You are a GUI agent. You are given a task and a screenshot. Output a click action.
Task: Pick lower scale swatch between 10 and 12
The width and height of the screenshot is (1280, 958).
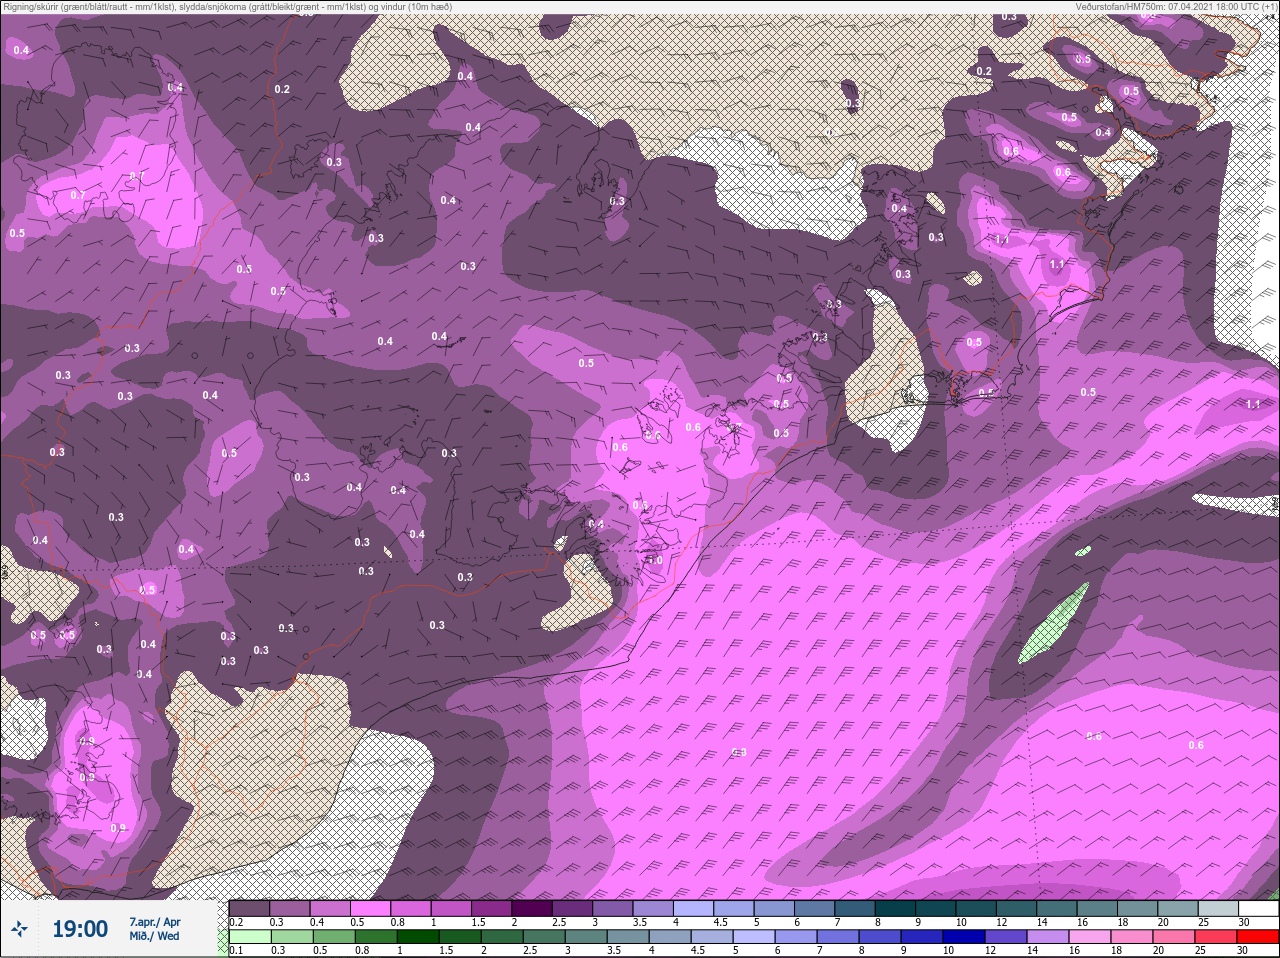(x=964, y=937)
